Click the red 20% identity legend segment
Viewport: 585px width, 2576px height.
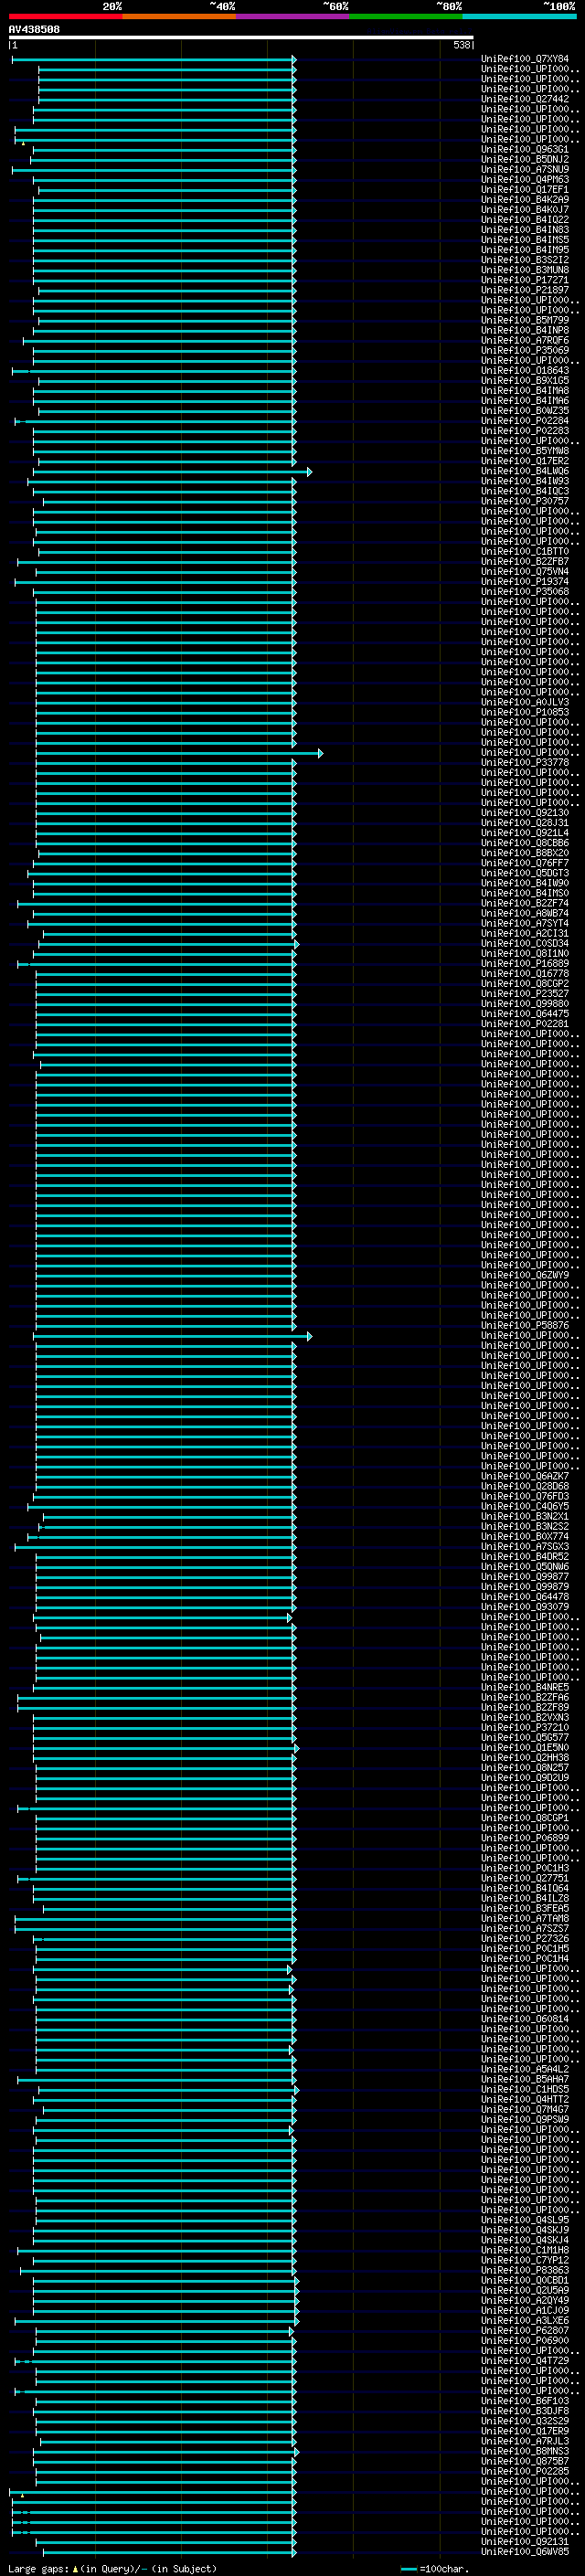click(x=65, y=16)
